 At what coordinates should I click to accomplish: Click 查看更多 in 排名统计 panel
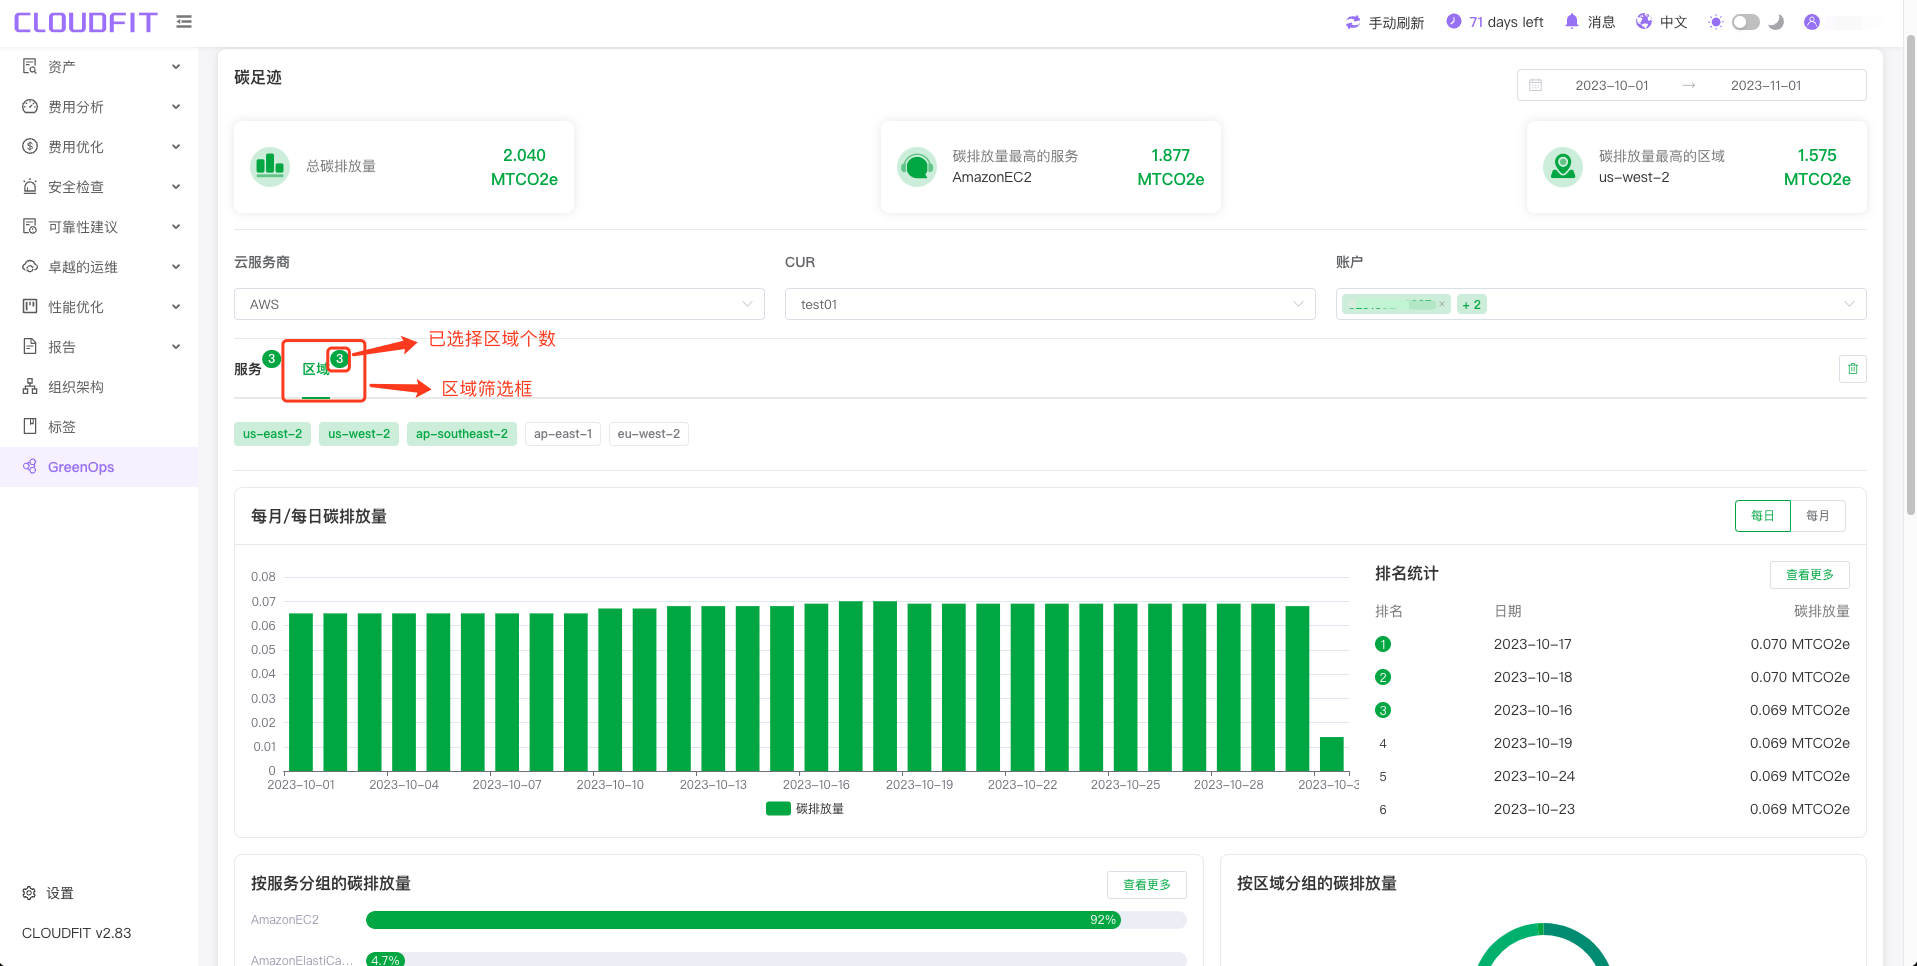pos(1810,575)
